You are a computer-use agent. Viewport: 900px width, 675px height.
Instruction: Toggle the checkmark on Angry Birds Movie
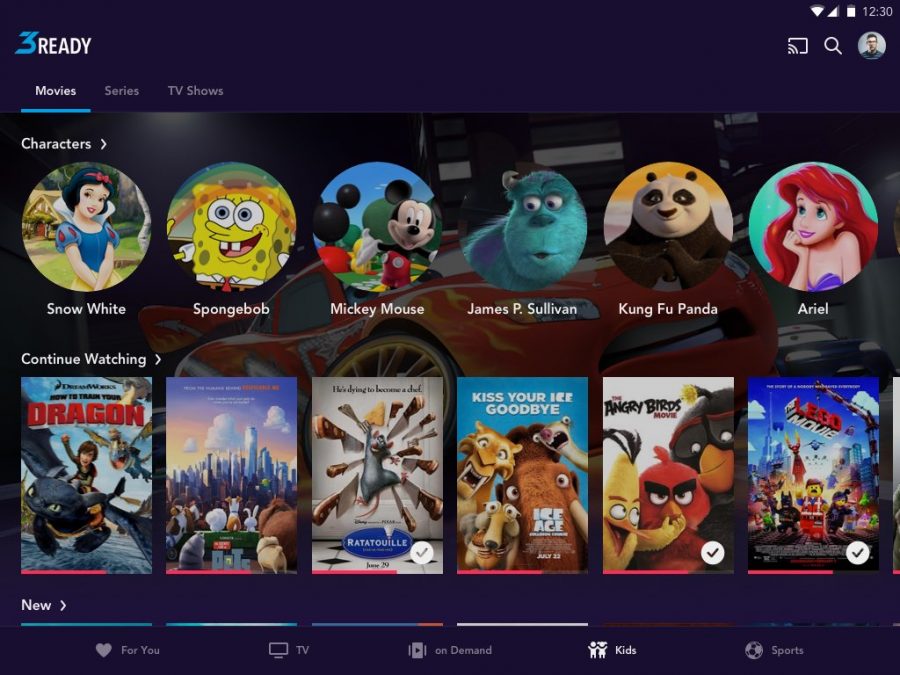click(x=712, y=552)
